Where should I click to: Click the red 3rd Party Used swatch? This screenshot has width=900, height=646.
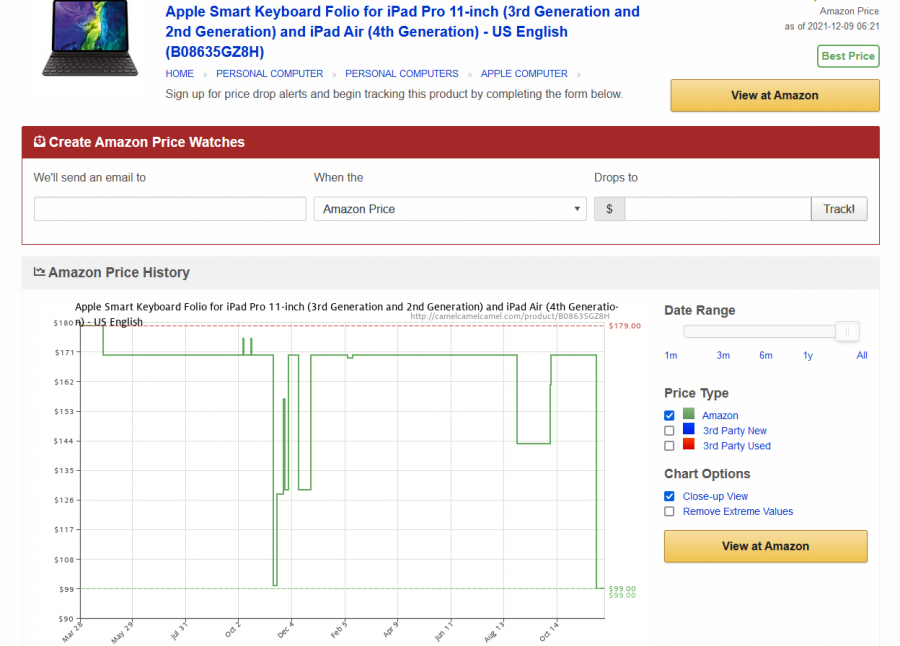pyautogui.click(x=688, y=444)
